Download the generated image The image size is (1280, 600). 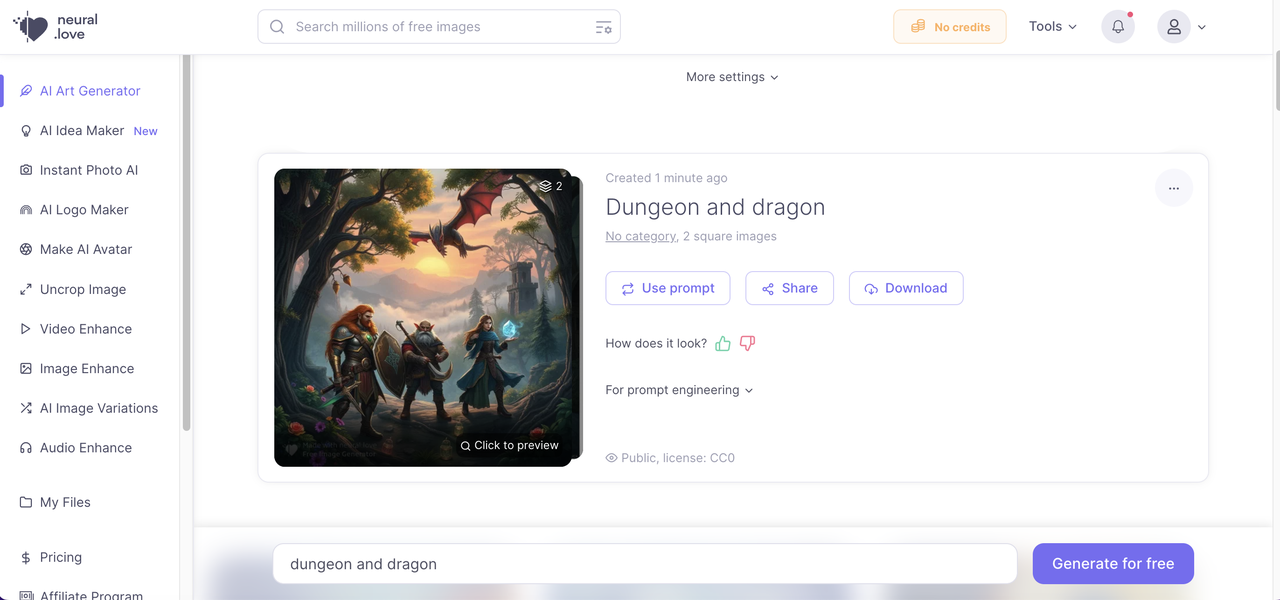(x=906, y=288)
